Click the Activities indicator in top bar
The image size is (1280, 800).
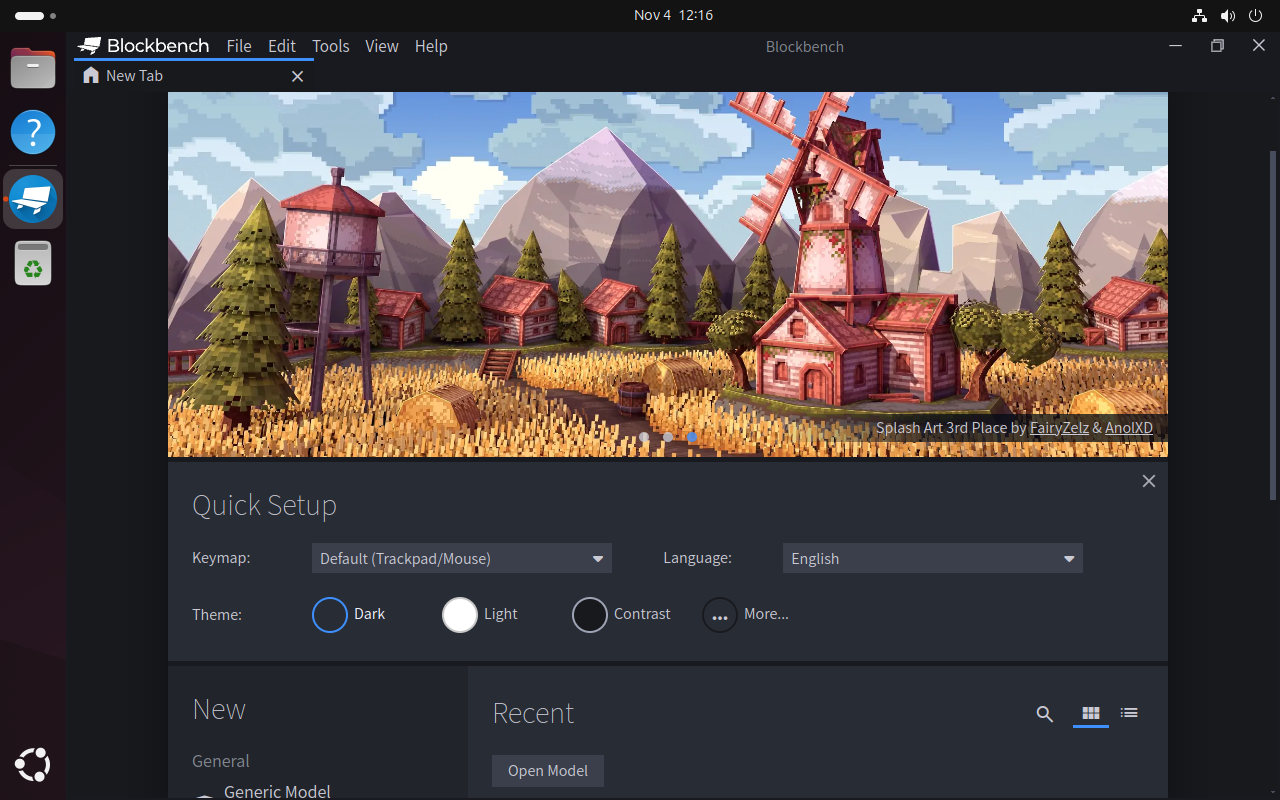[x=35, y=16]
